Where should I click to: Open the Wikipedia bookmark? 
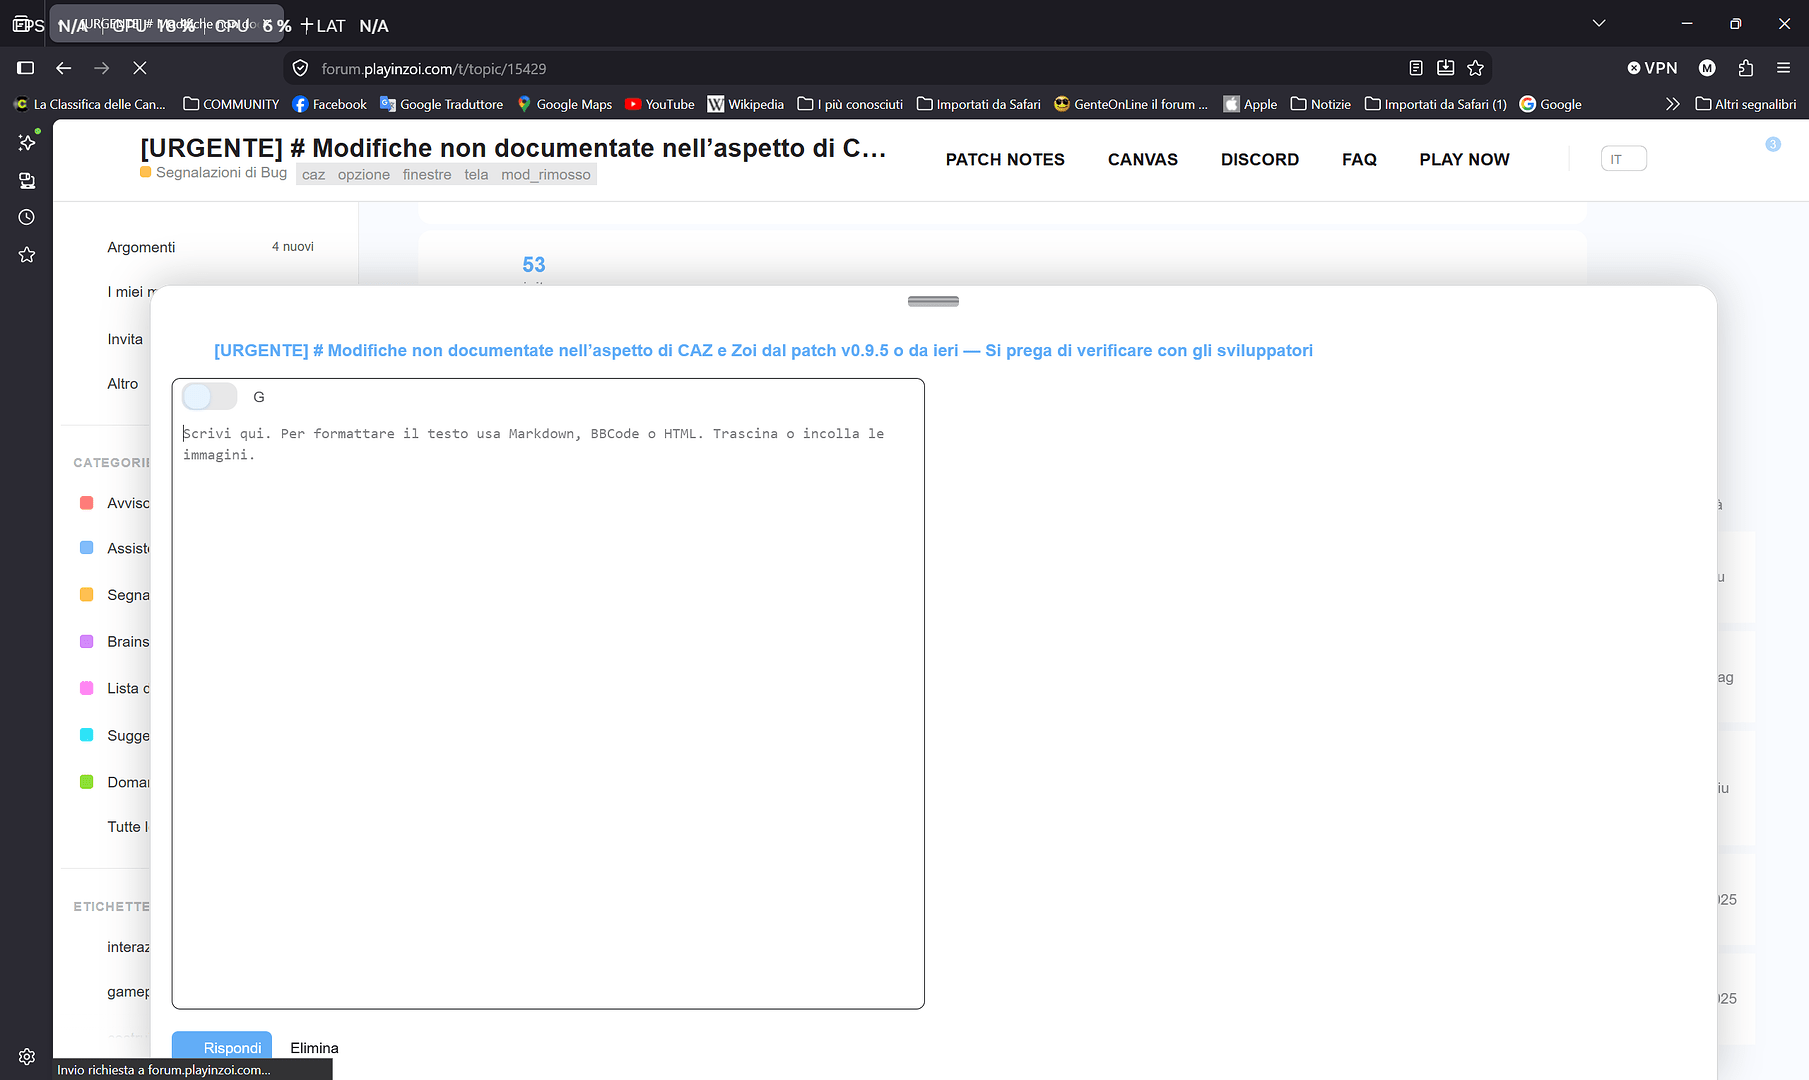[x=745, y=104]
